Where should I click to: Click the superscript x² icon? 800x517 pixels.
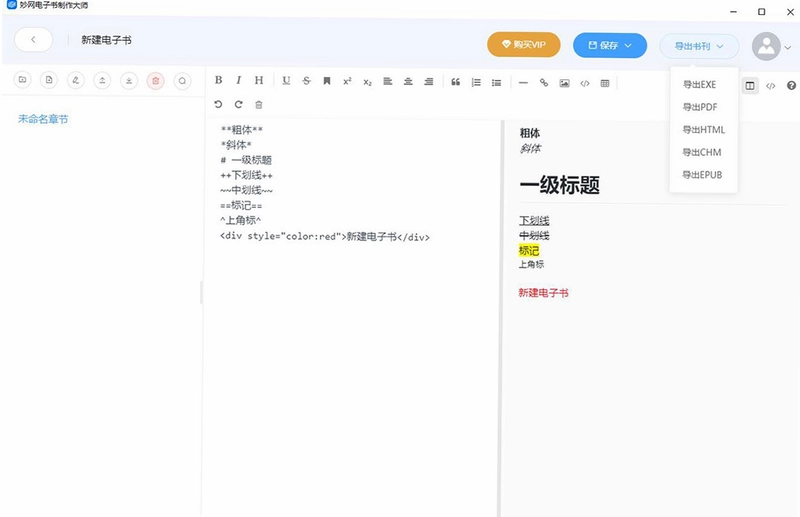click(347, 81)
